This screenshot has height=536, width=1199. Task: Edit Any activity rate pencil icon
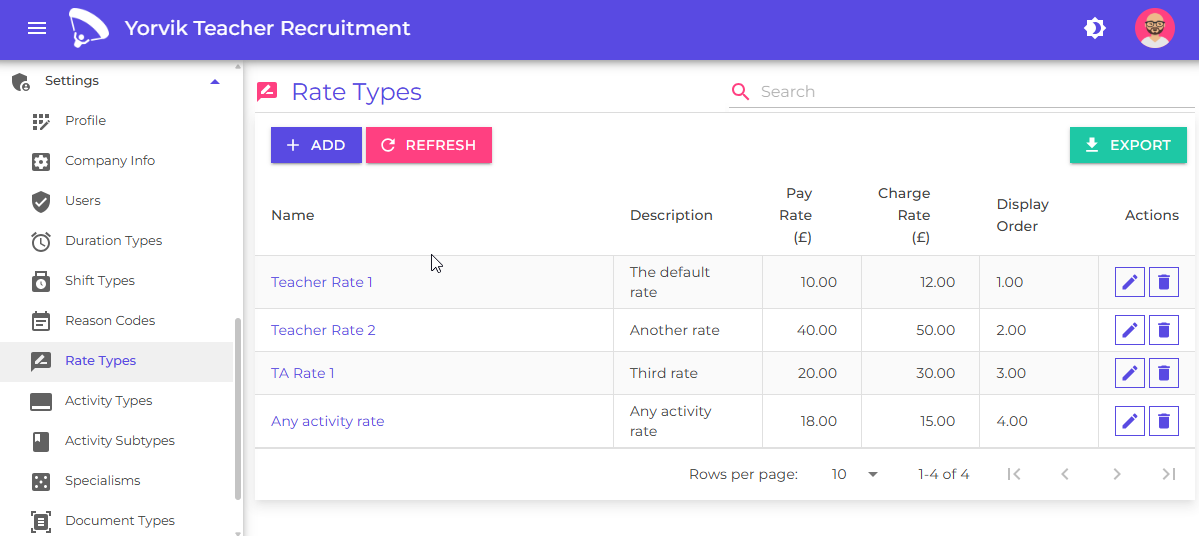(1129, 421)
